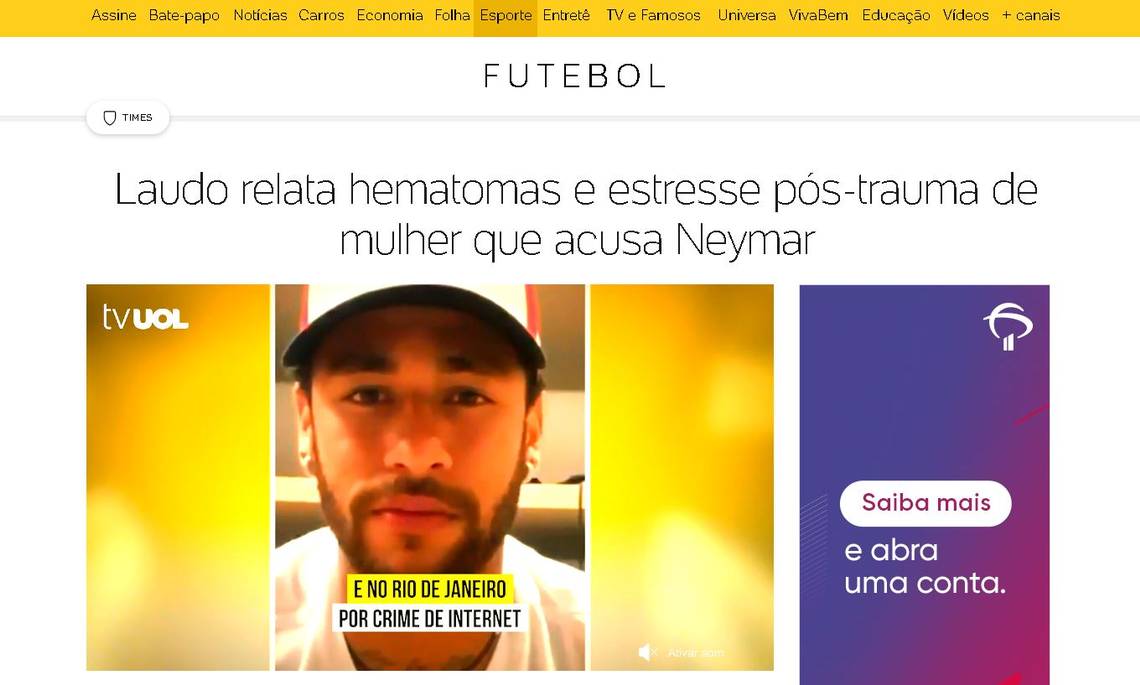The image size is (1140, 685).
Task: Open the Carros menu item
Action: point(321,15)
